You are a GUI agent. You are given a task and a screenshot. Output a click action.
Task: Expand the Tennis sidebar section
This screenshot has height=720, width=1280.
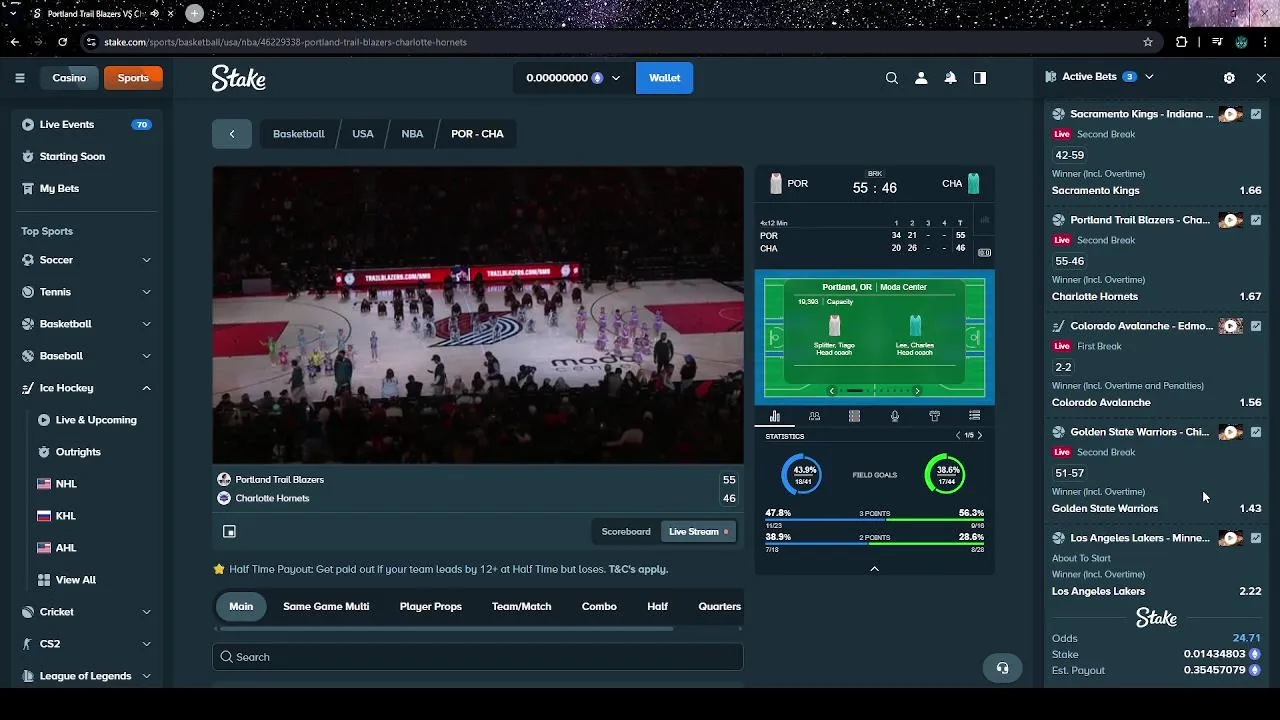click(x=146, y=292)
